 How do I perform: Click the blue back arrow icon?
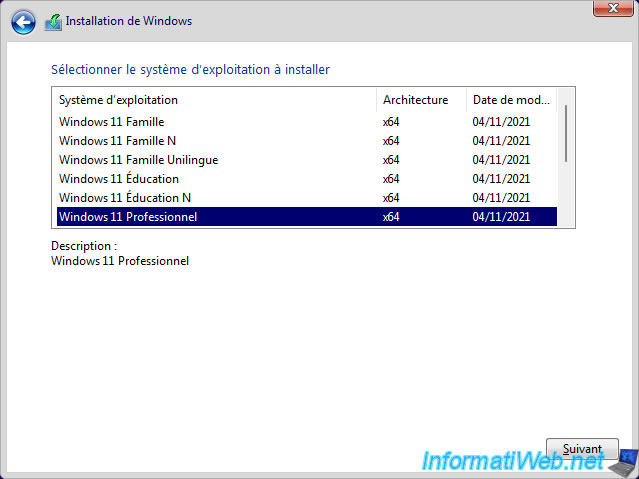23,22
